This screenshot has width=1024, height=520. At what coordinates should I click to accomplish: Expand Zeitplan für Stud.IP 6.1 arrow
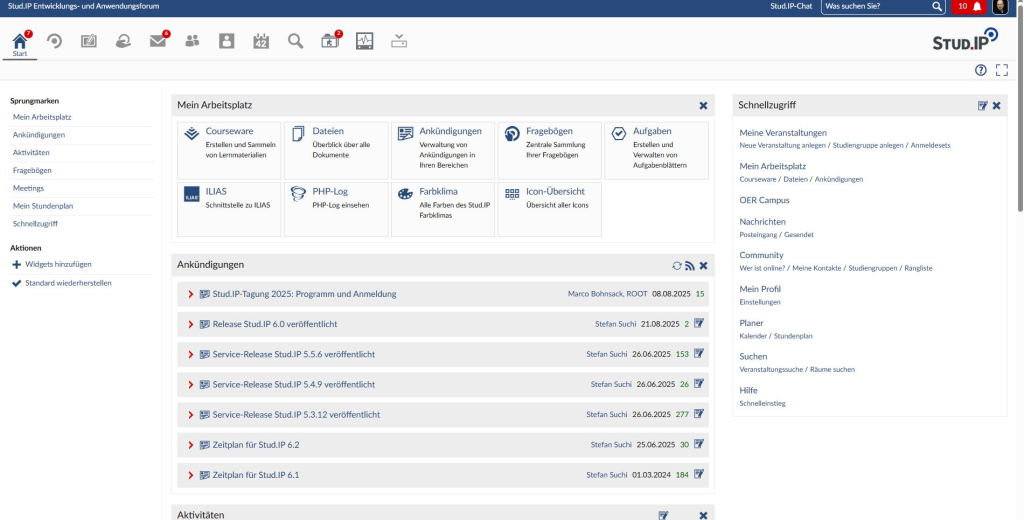(191, 476)
